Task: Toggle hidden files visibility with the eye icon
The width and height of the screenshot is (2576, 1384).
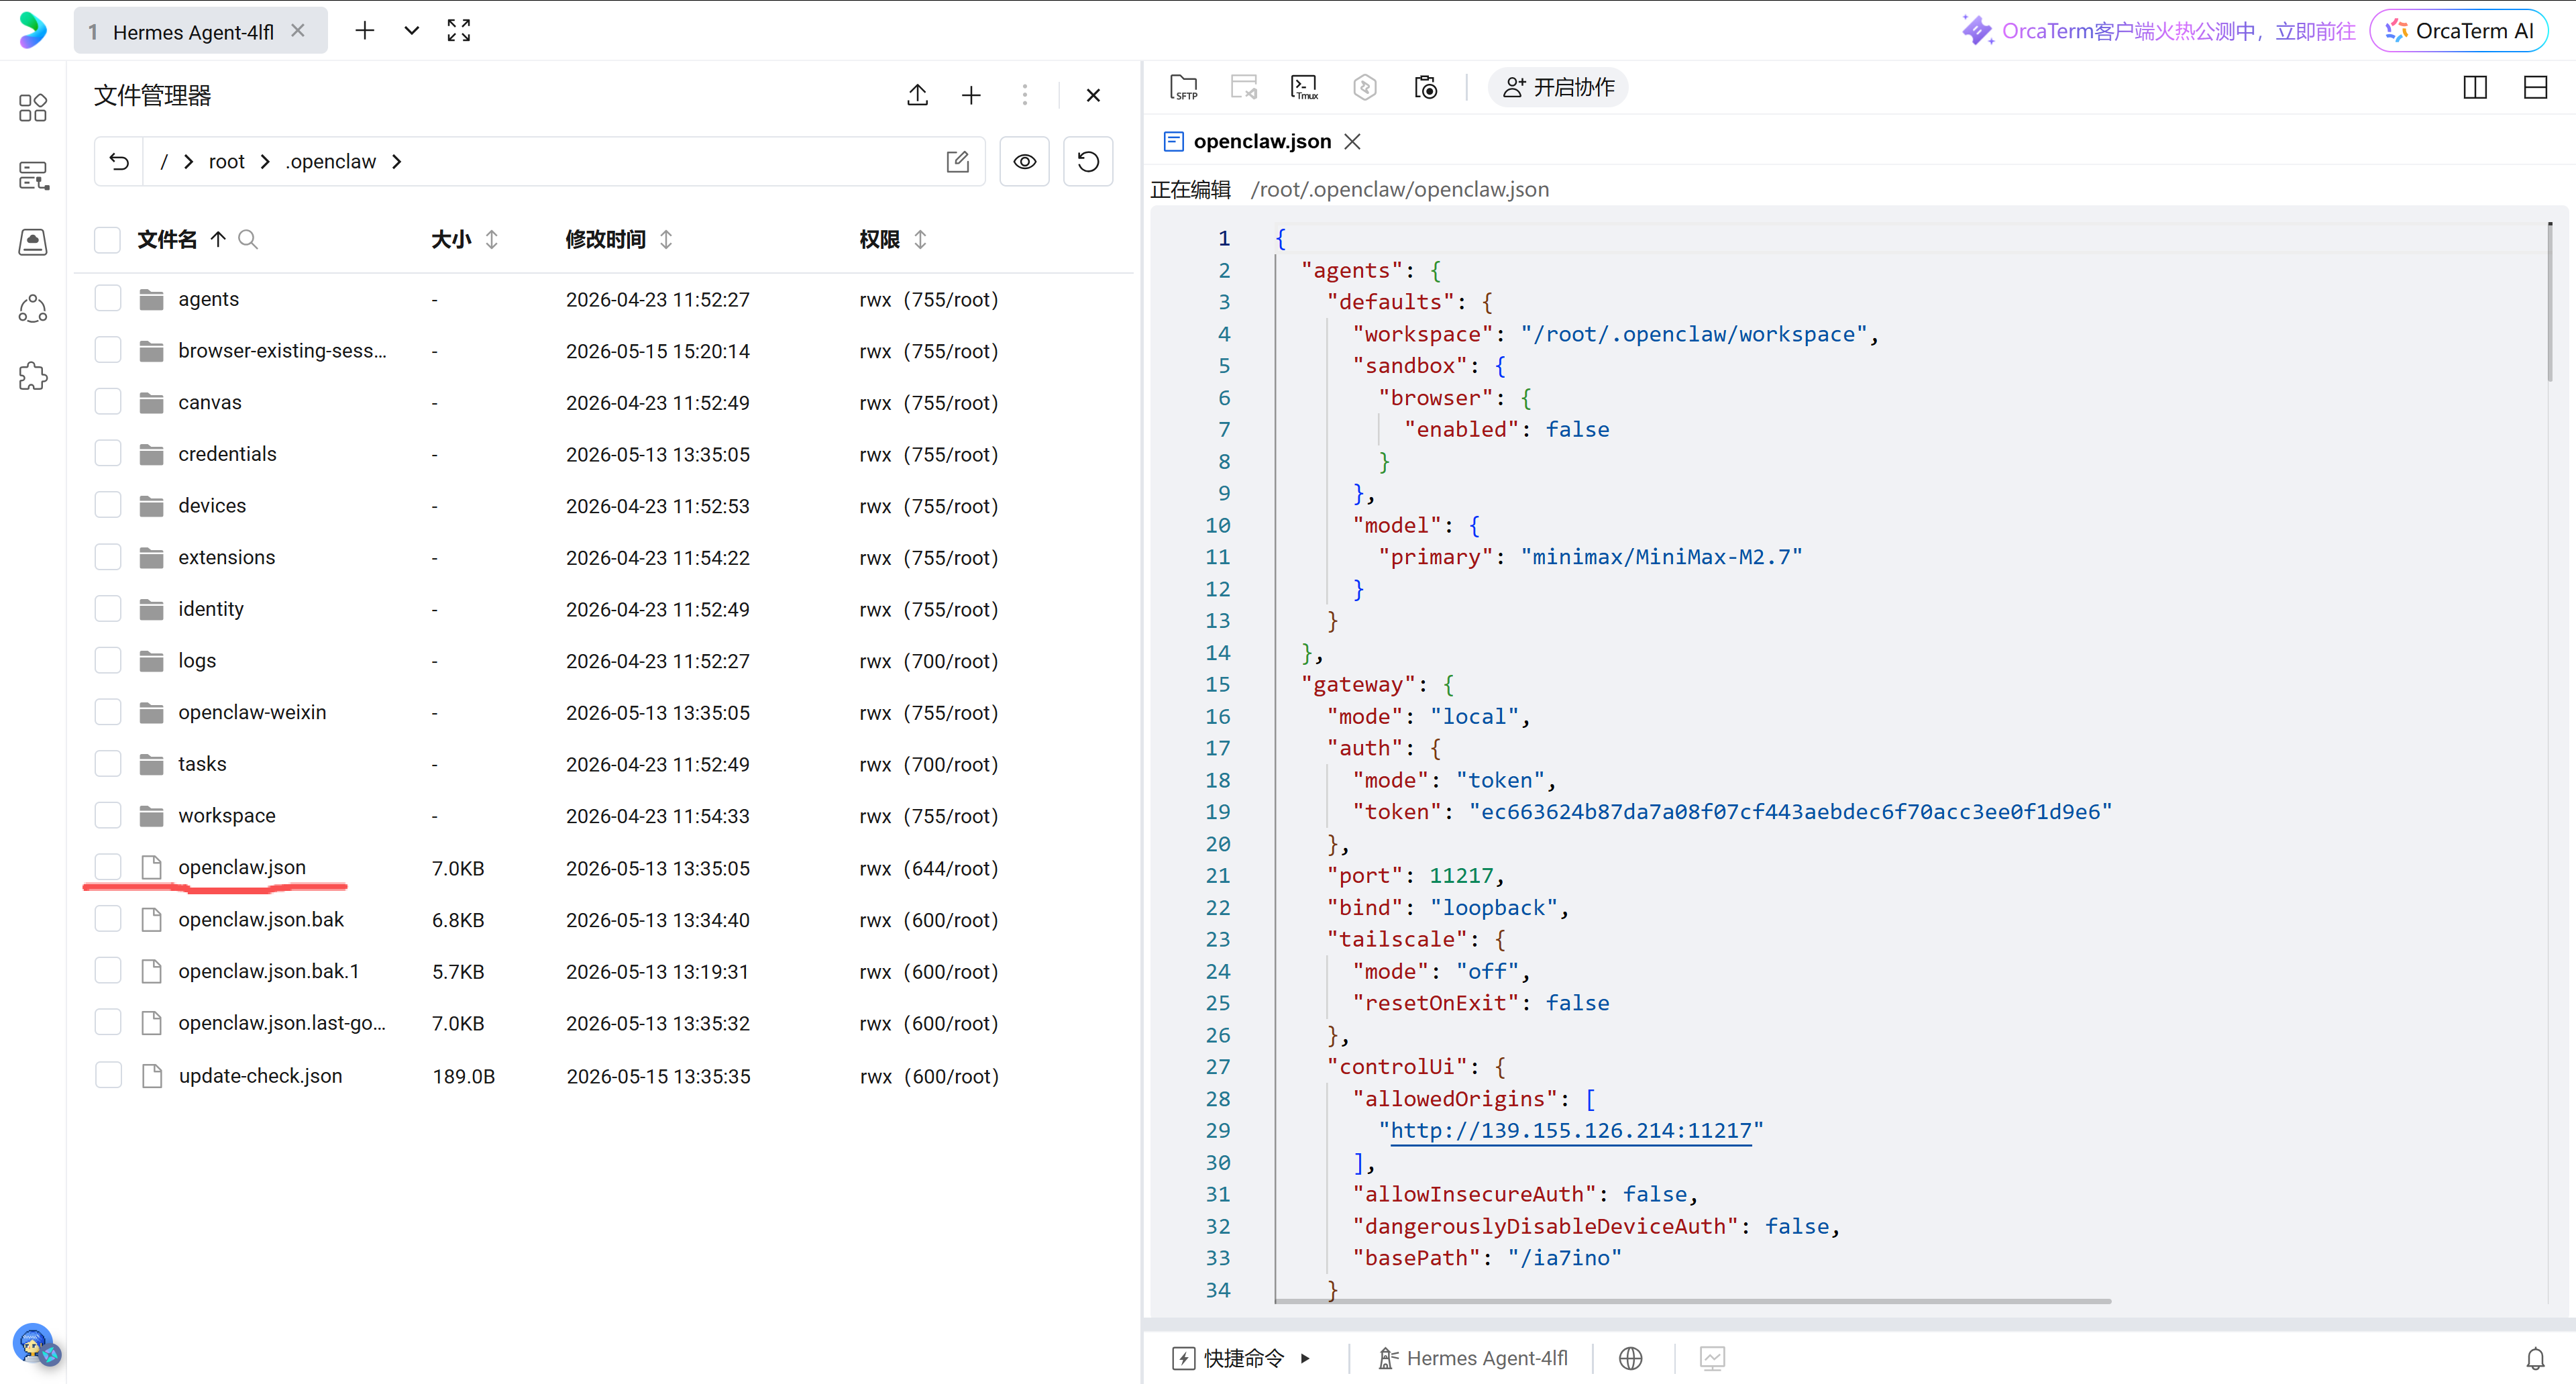Action: click(1025, 161)
